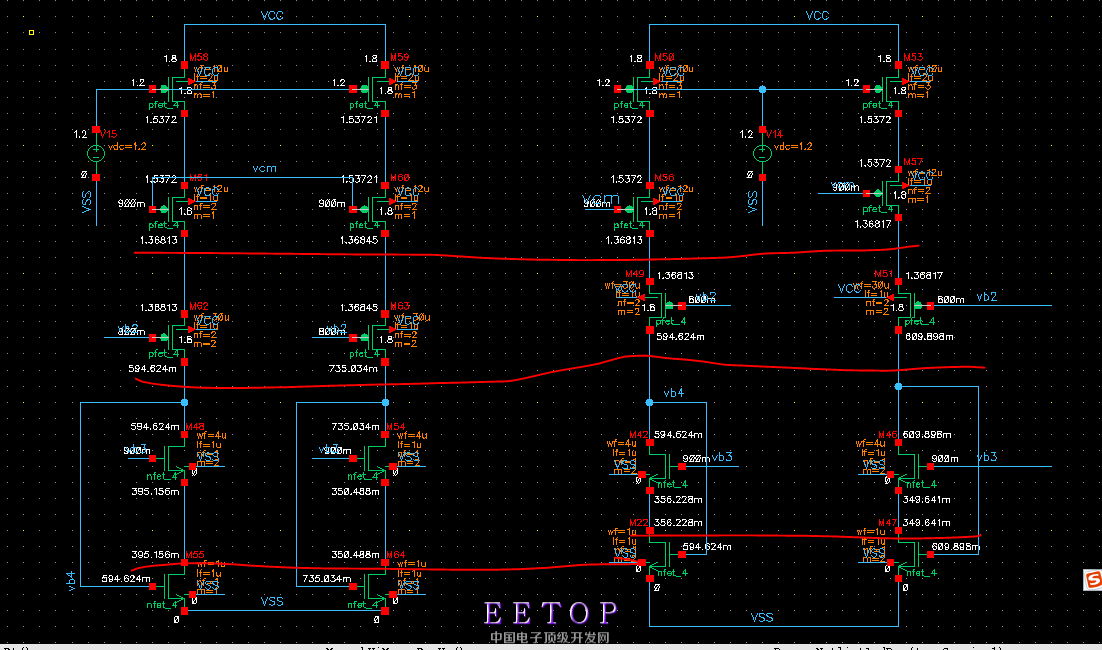Select the M42 nfet transistor
Screen dimensions: 1102x650
(657, 461)
